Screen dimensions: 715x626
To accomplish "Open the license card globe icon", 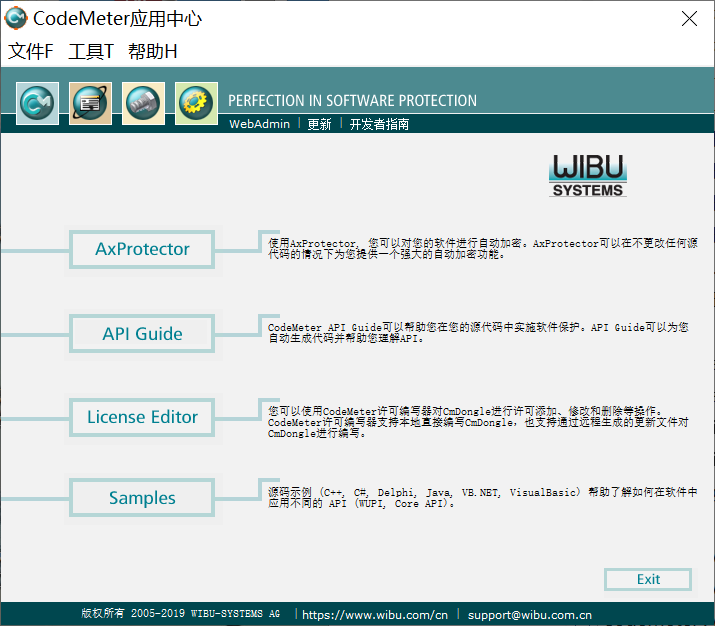I will coord(90,103).
